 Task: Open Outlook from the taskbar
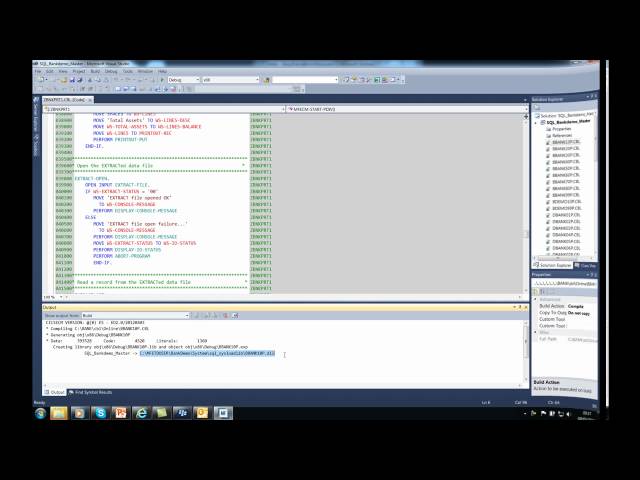(x=202, y=413)
